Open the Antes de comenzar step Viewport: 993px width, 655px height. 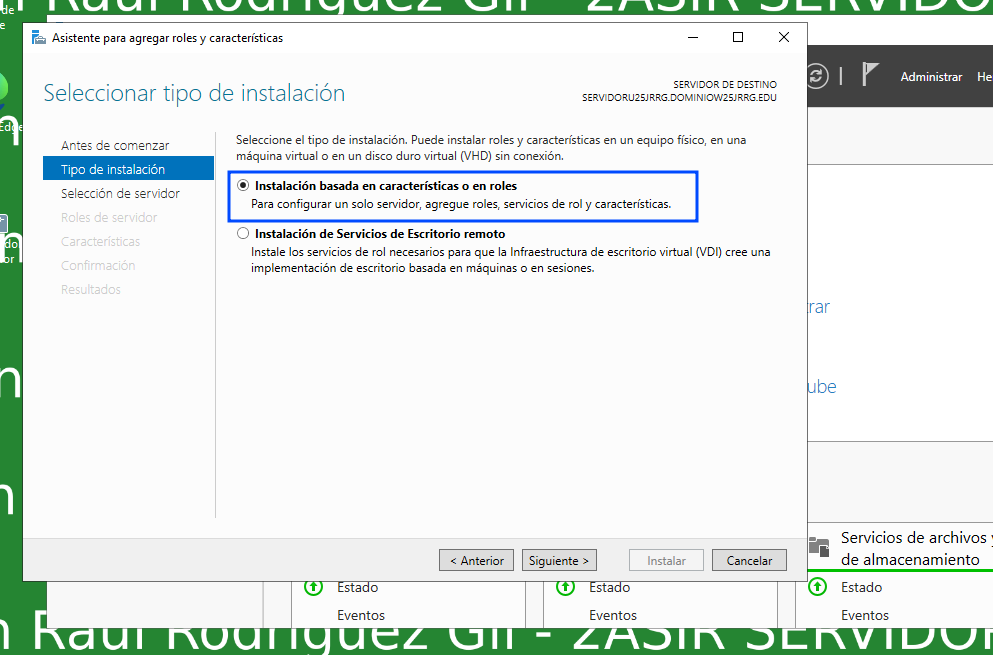click(x=115, y=145)
